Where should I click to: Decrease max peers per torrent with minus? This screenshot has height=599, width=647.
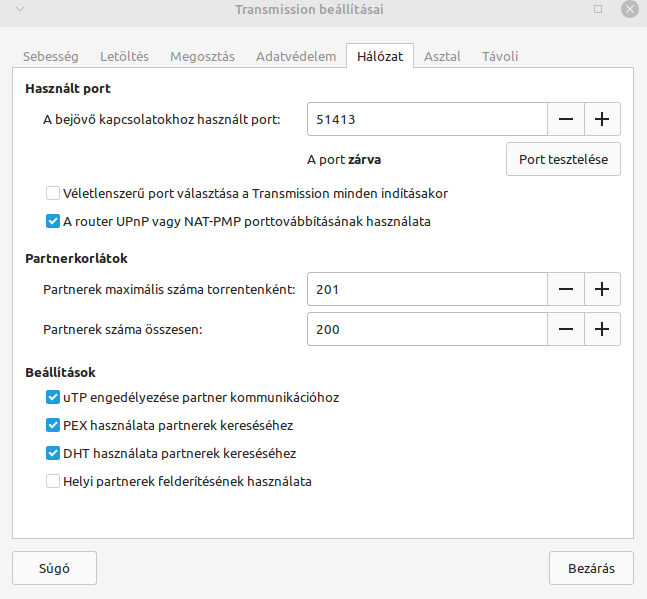[x=566, y=289]
